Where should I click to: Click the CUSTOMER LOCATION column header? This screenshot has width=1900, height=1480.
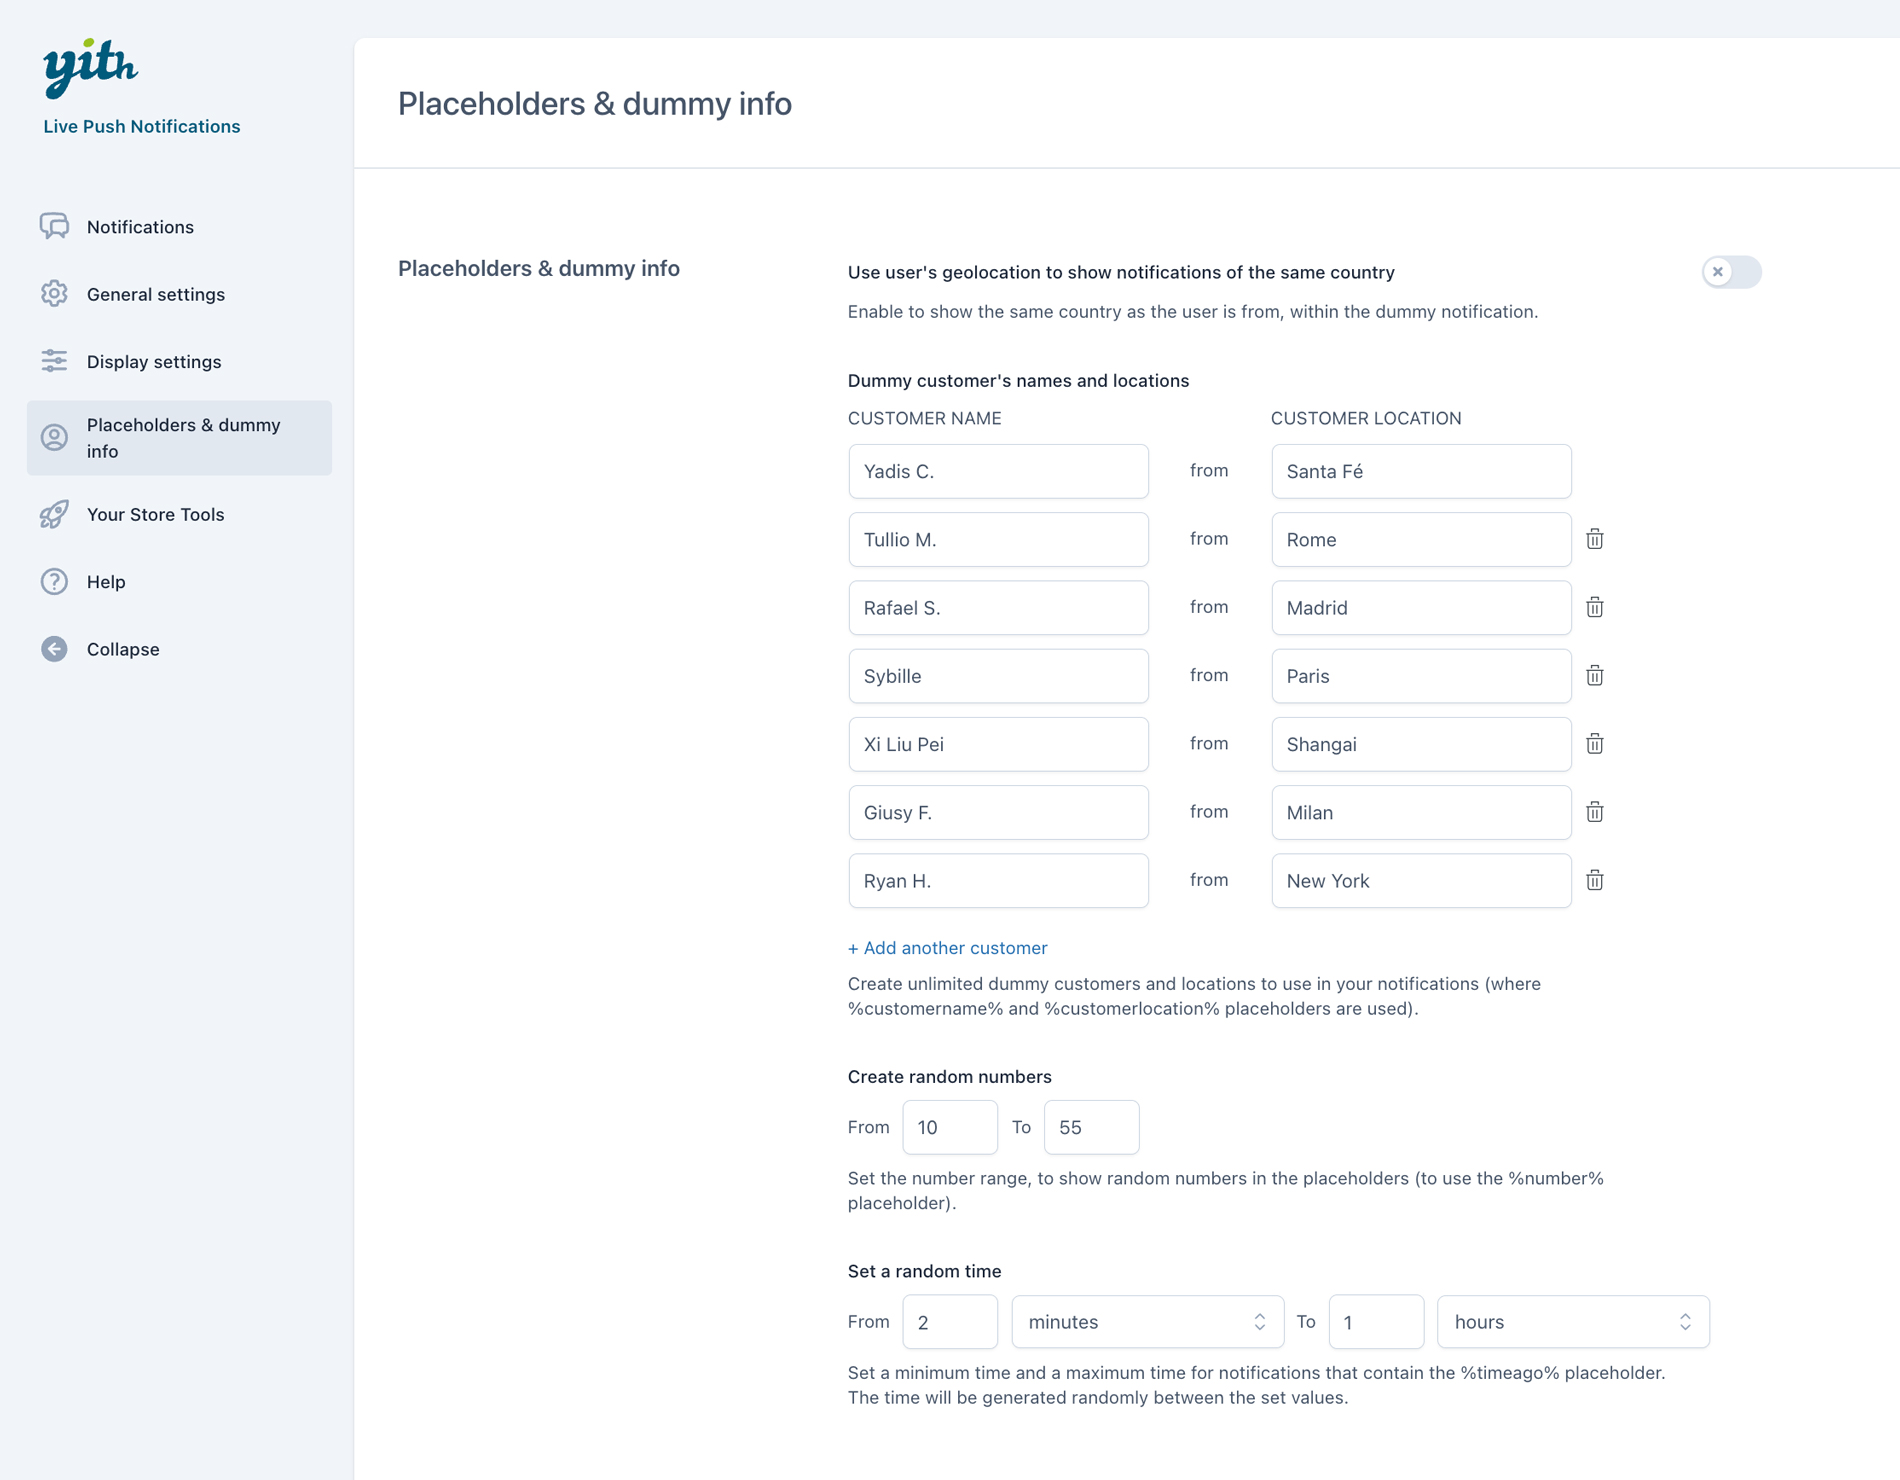click(1366, 418)
